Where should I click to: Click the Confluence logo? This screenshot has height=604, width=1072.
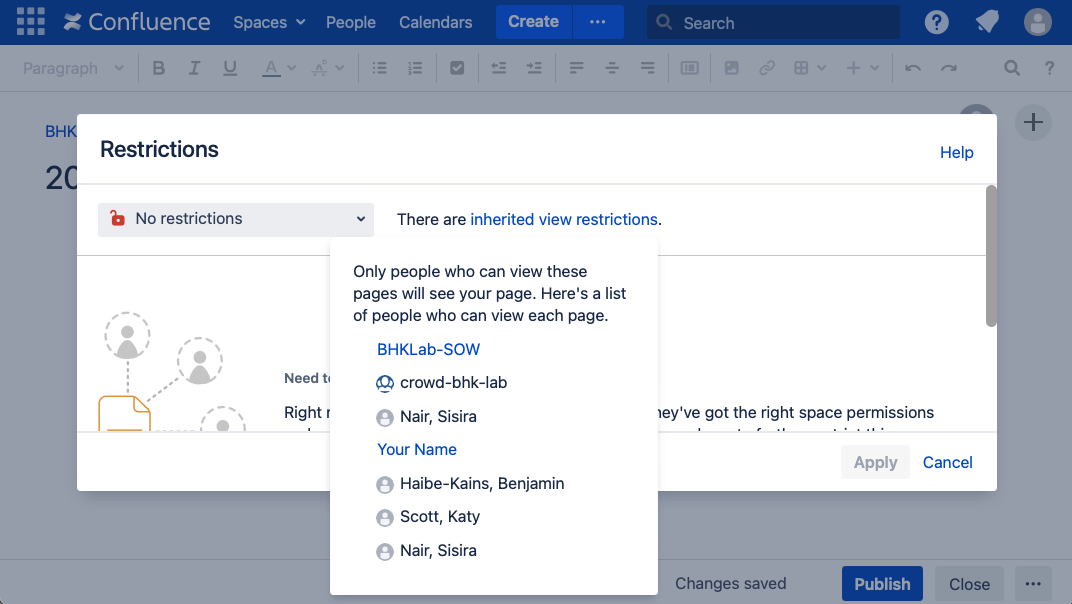pos(136,22)
